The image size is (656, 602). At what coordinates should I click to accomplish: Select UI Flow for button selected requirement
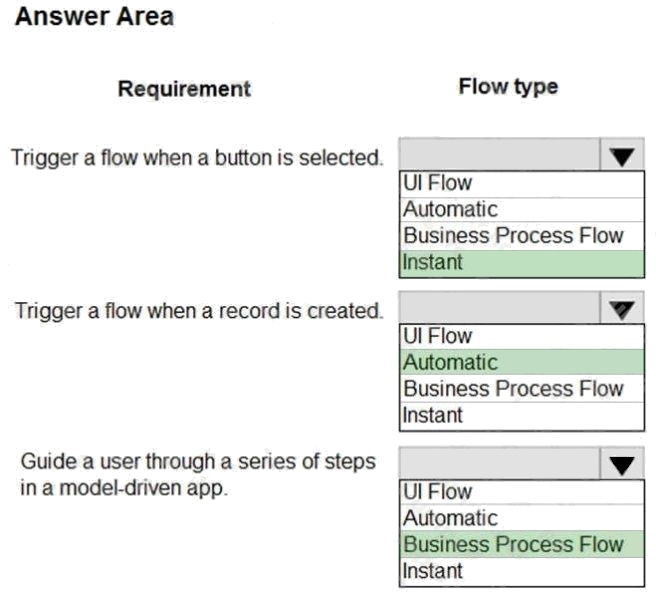pyautogui.click(x=522, y=184)
